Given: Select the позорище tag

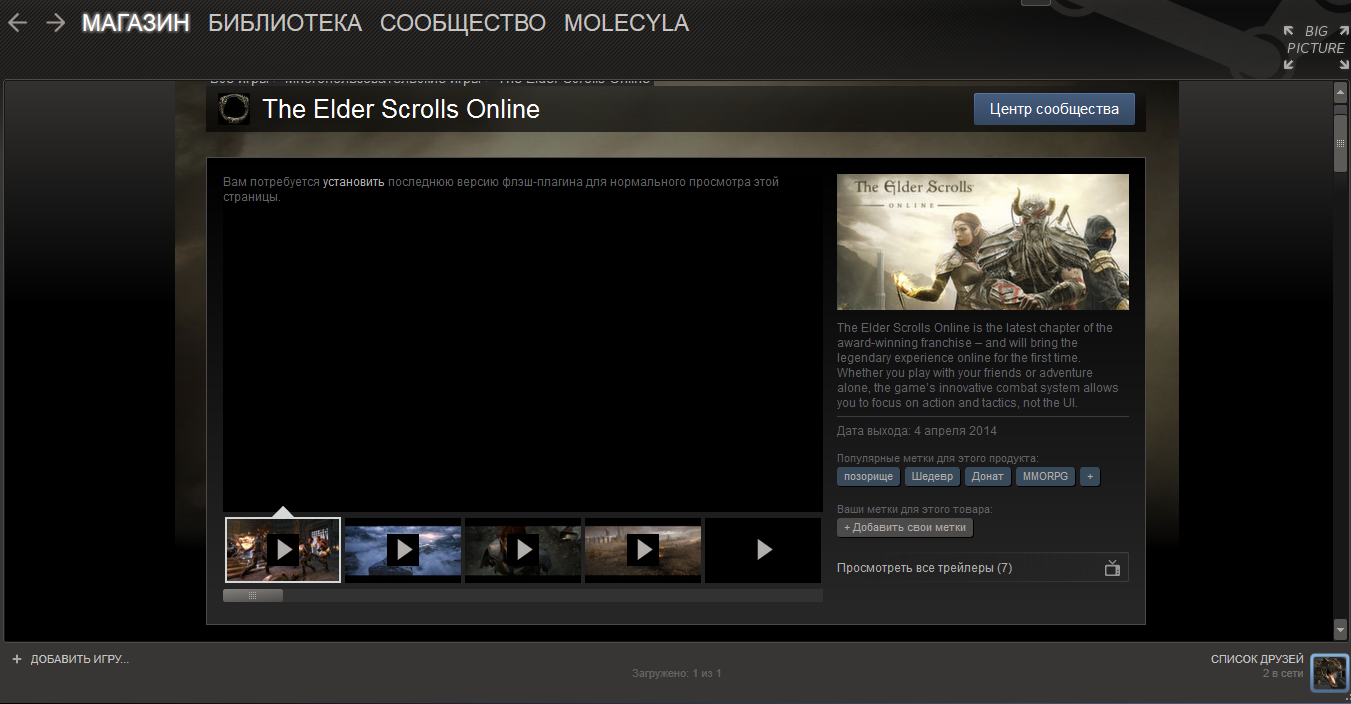Looking at the screenshot, I should tap(868, 477).
